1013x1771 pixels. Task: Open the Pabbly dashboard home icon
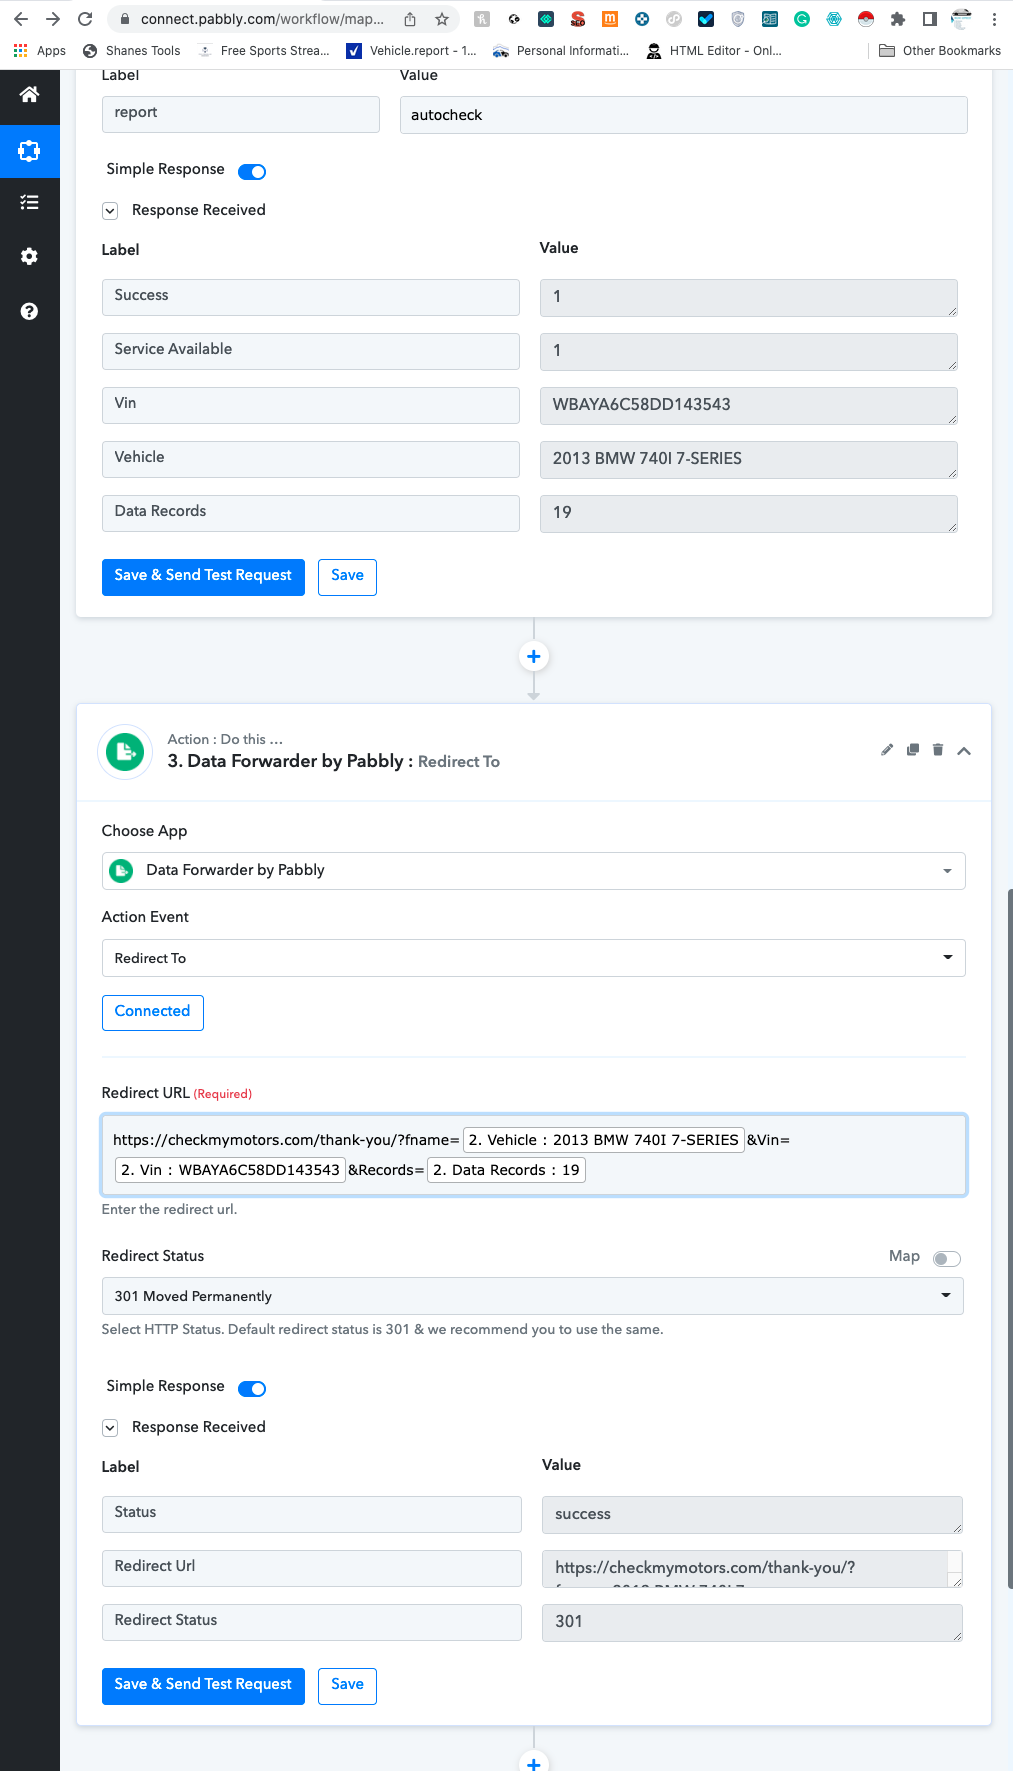(29, 95)
